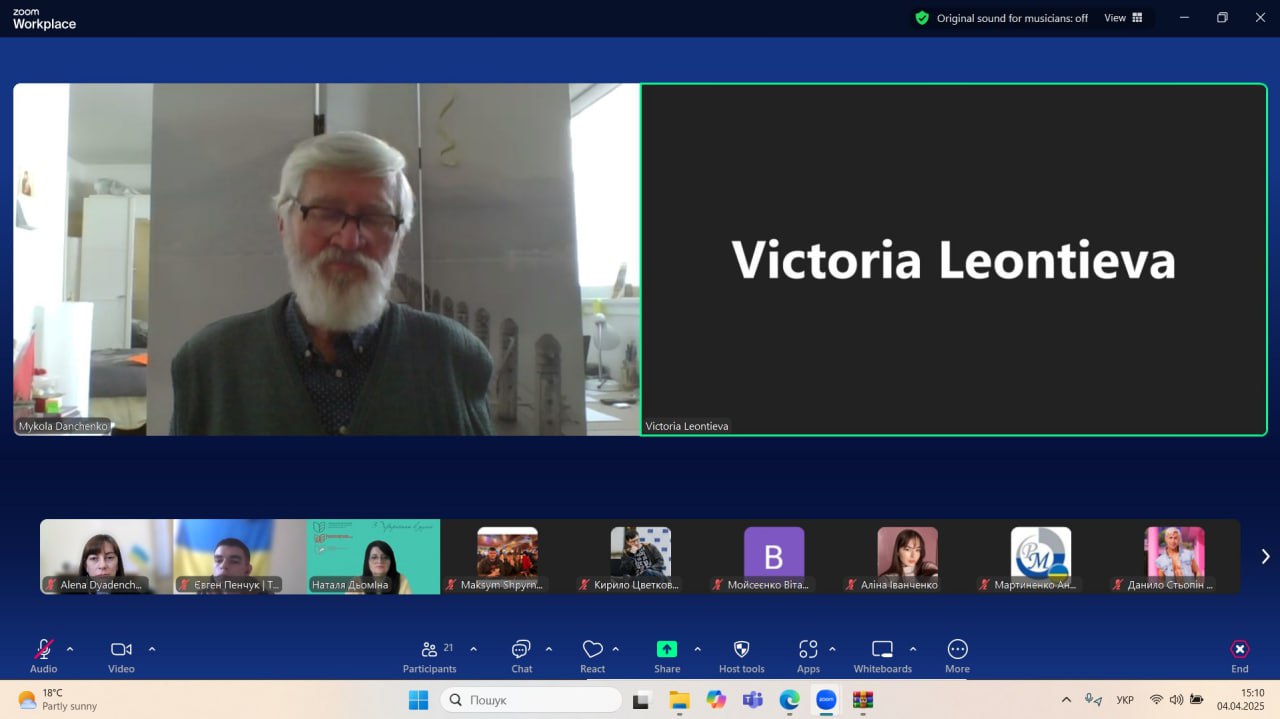Viewport: 1280px width, 719px height.
Task: Select Наталя Дьоміна's video thumbnail
Action: [x=373, y=556]
